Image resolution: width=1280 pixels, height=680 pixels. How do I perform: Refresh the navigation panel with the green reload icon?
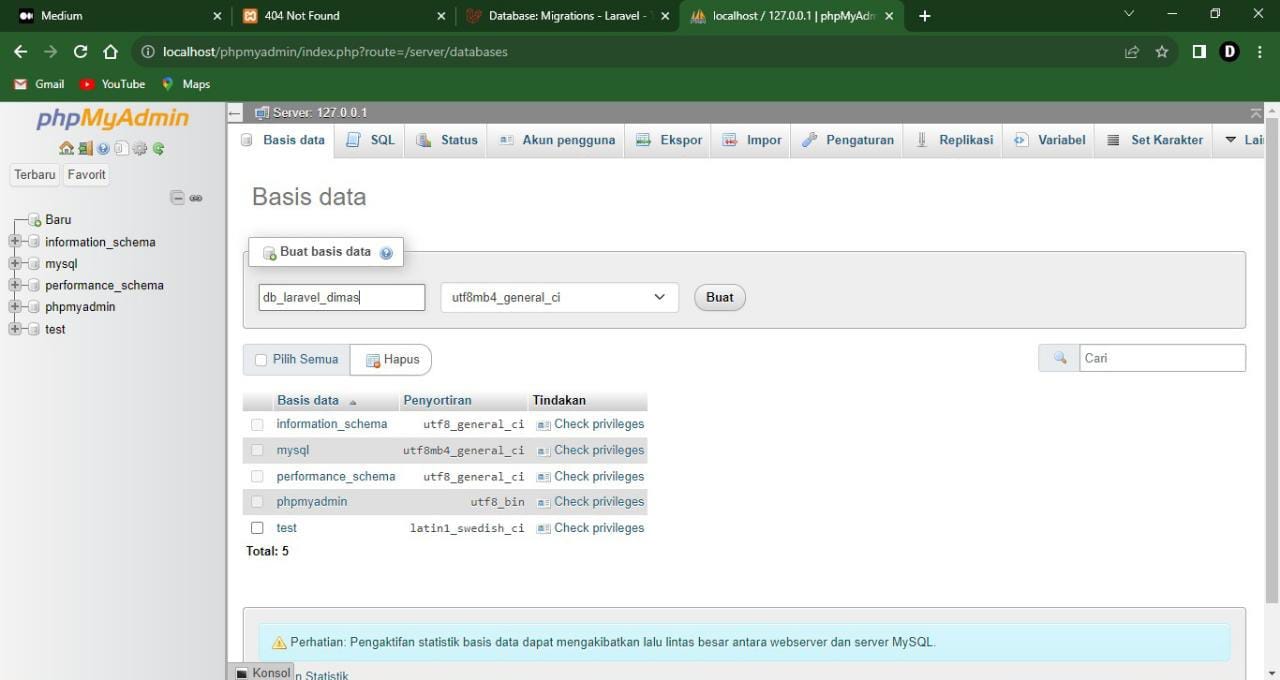(x=158, y=148)
